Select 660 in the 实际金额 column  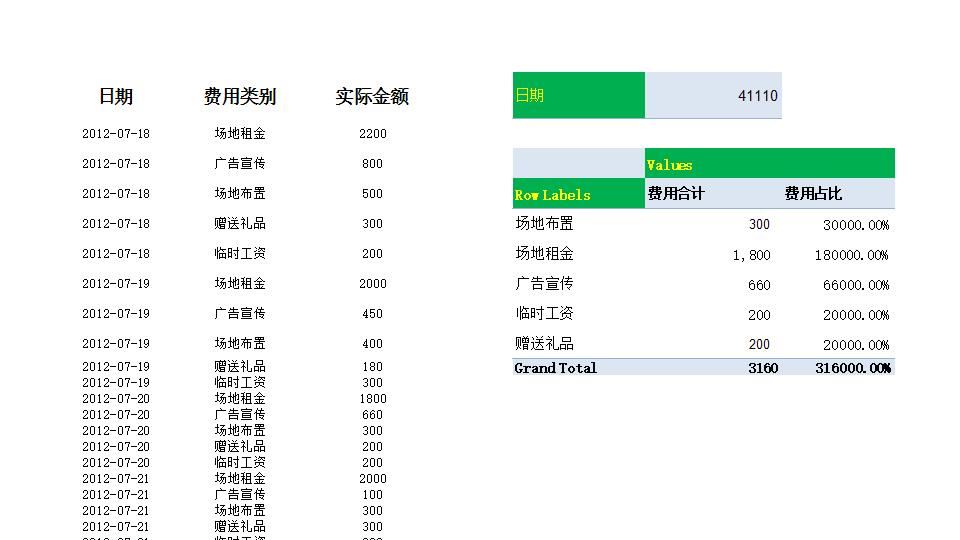pyautogui.click(x=372, y=414)
